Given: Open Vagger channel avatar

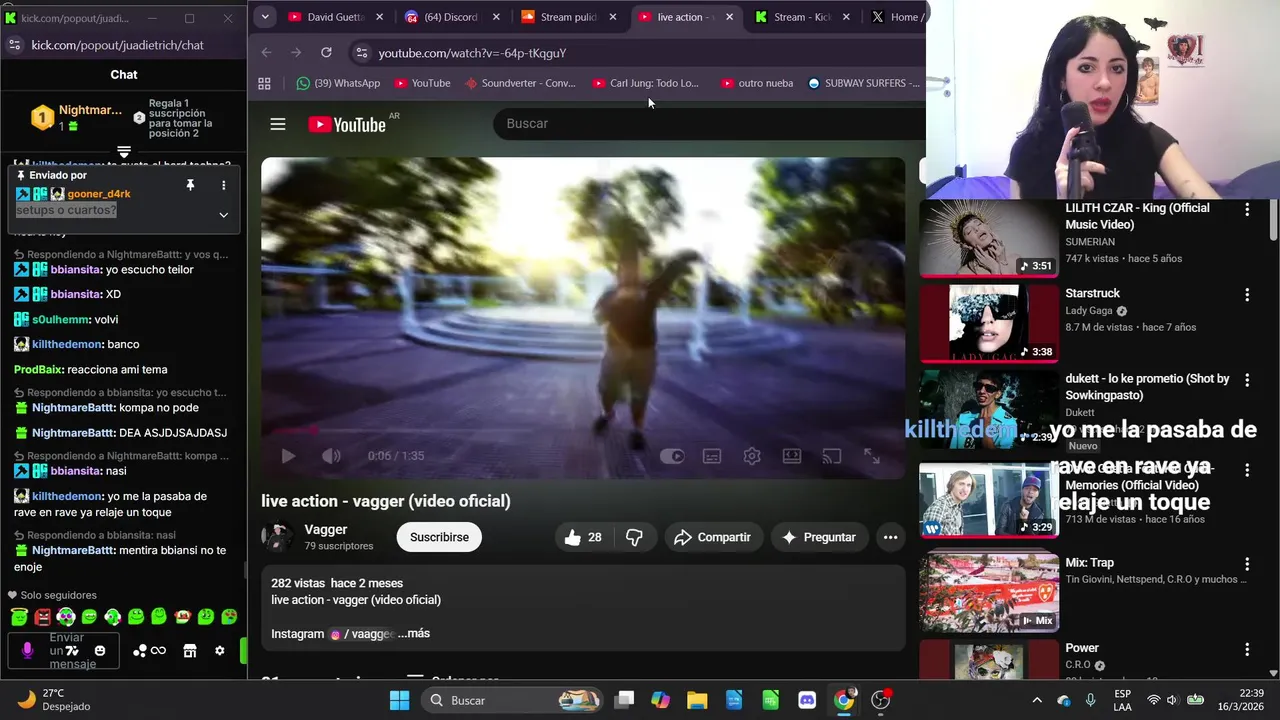Looking at the screenshot, I should [277, 537].
